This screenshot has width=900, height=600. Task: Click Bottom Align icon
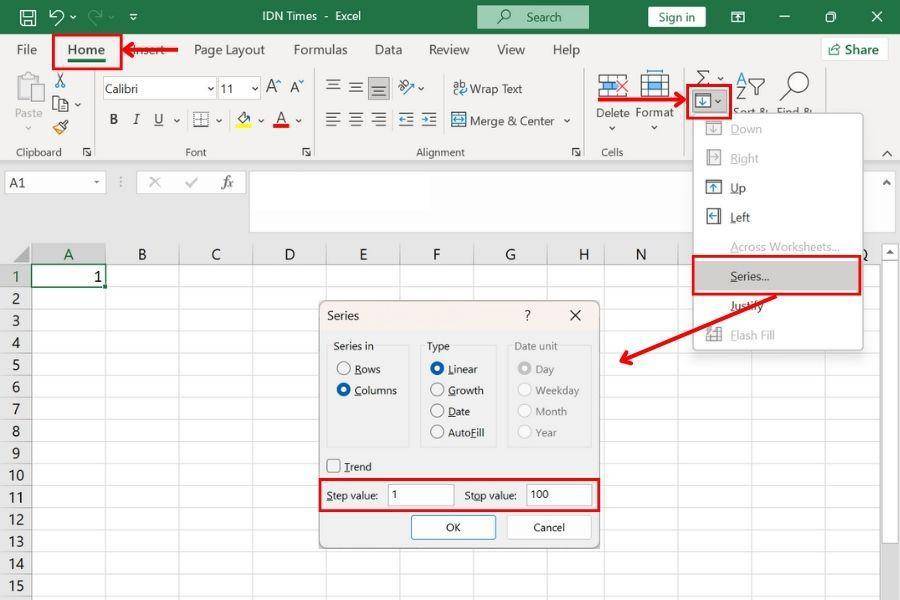[379, 88]
